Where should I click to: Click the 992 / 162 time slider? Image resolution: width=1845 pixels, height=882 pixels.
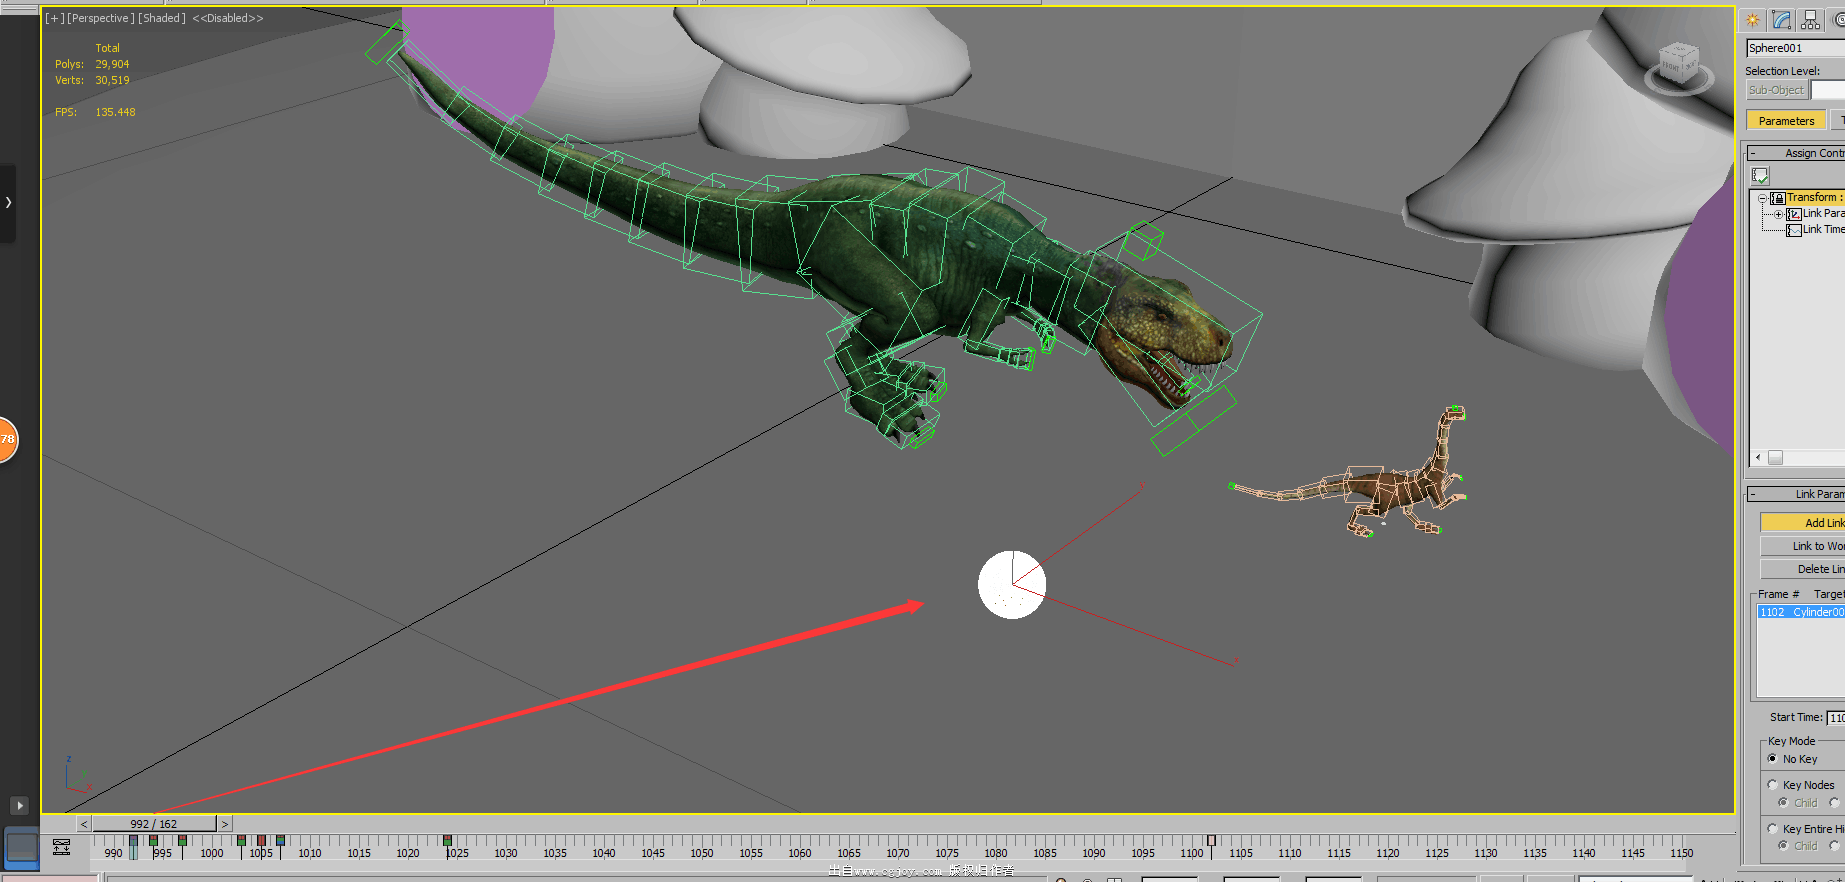click(154, 824)
